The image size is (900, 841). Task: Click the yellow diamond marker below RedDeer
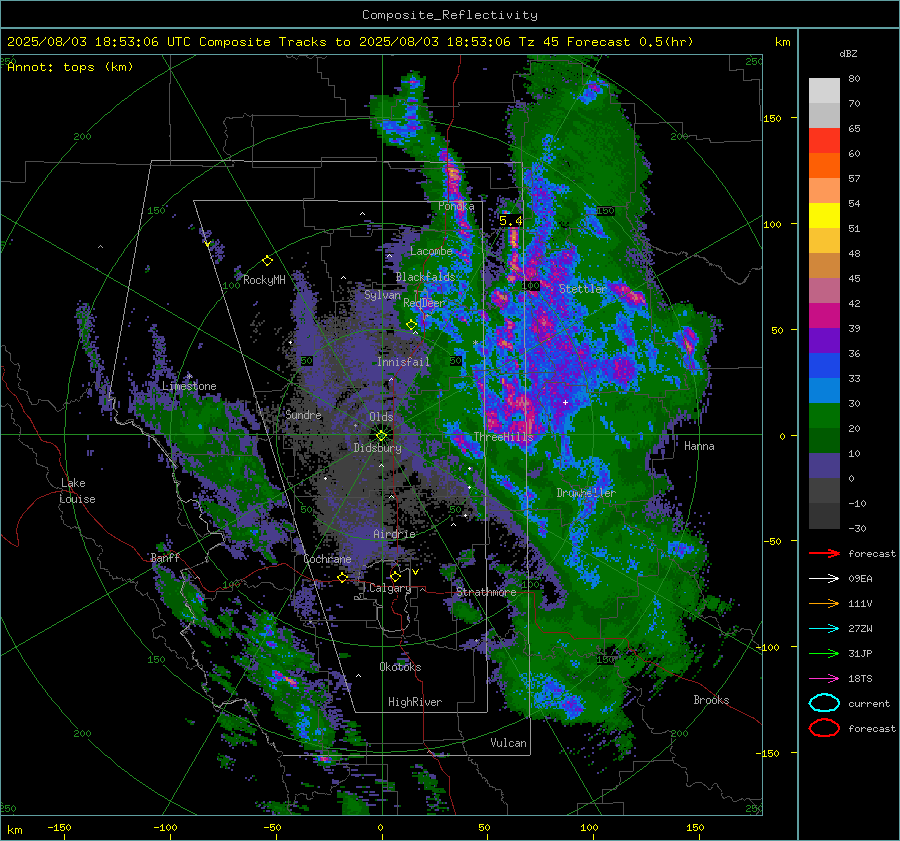click(411, 325)
